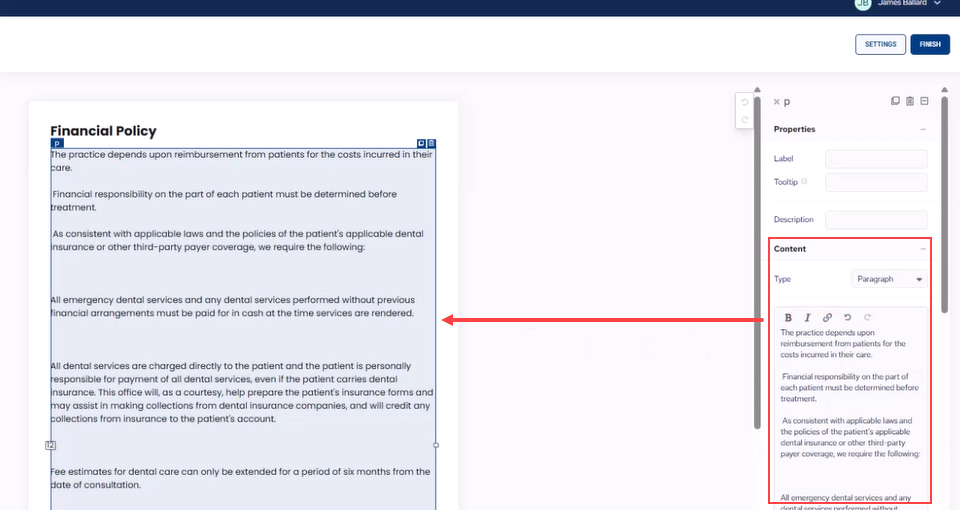This screenshot has height=510, width=960.
Task: Click the editor's greyed redo arrow icon
Action: click(867, 317)
